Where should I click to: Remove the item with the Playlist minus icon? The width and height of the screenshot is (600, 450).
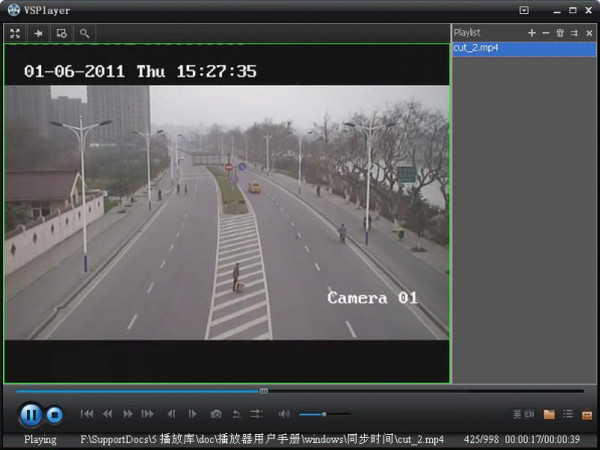click(545, 33)
